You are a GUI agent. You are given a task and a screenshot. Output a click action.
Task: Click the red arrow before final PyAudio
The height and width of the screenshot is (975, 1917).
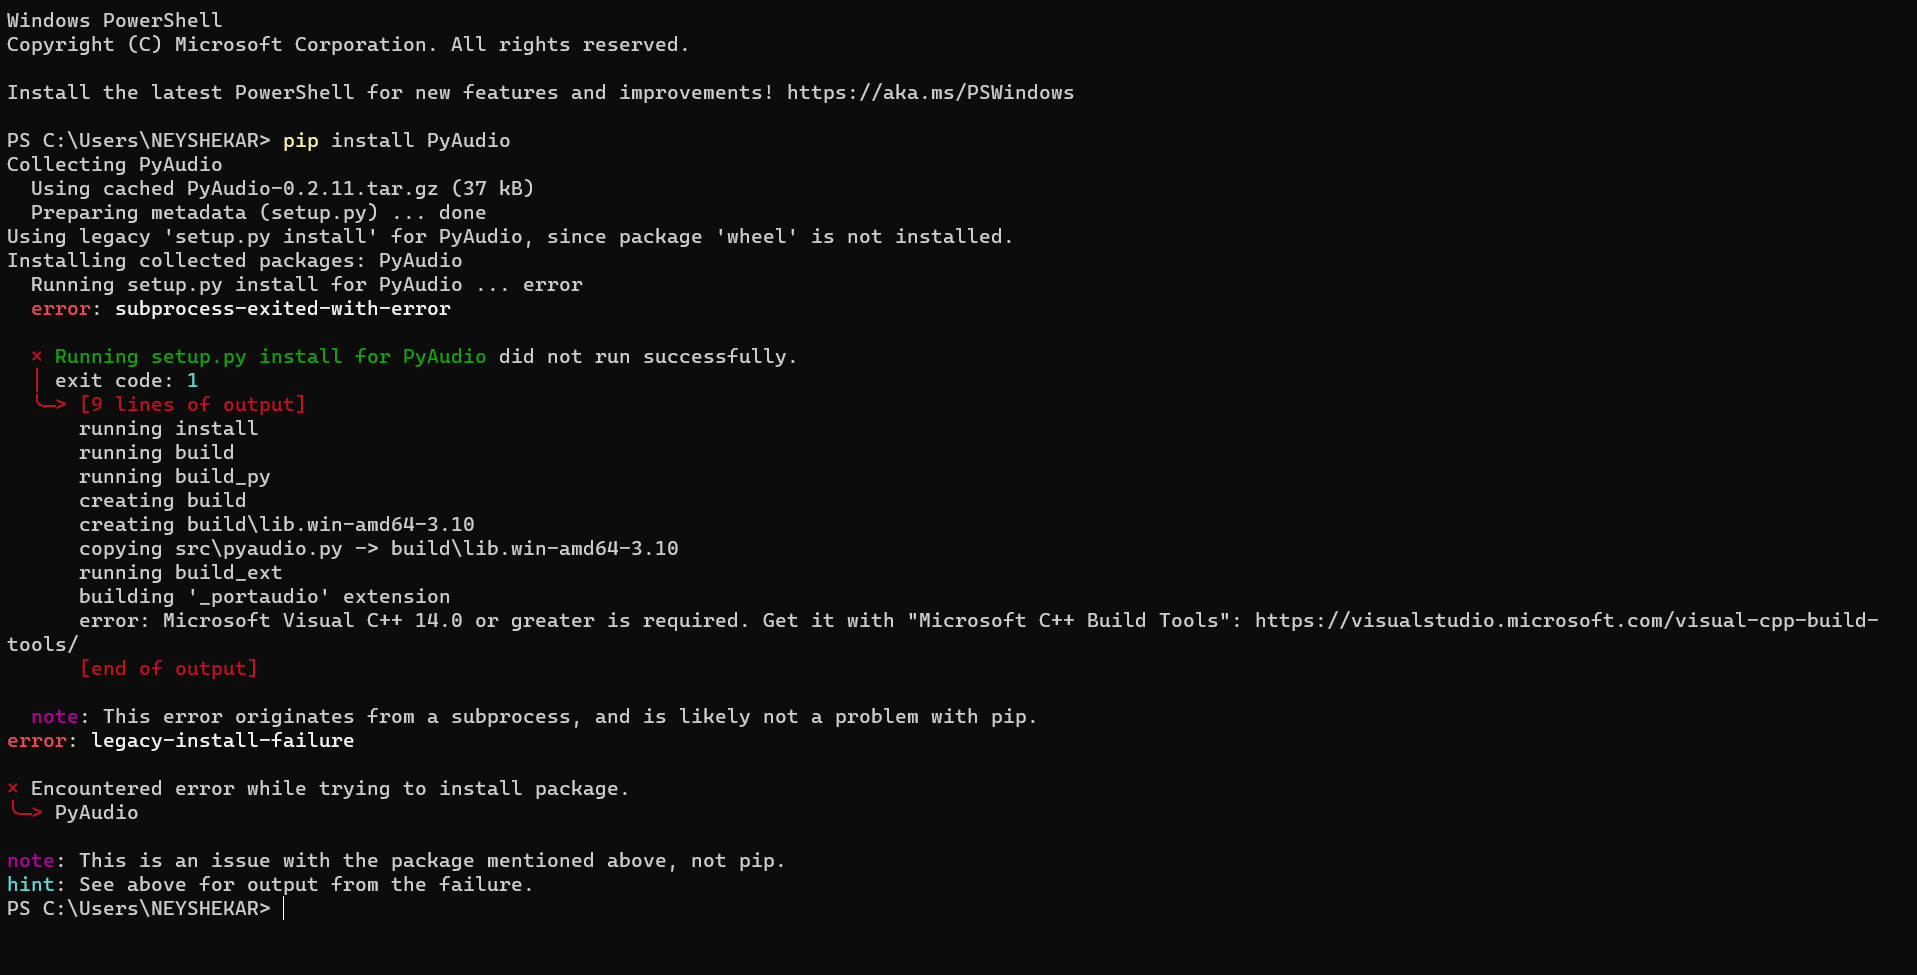coord(27,811)
